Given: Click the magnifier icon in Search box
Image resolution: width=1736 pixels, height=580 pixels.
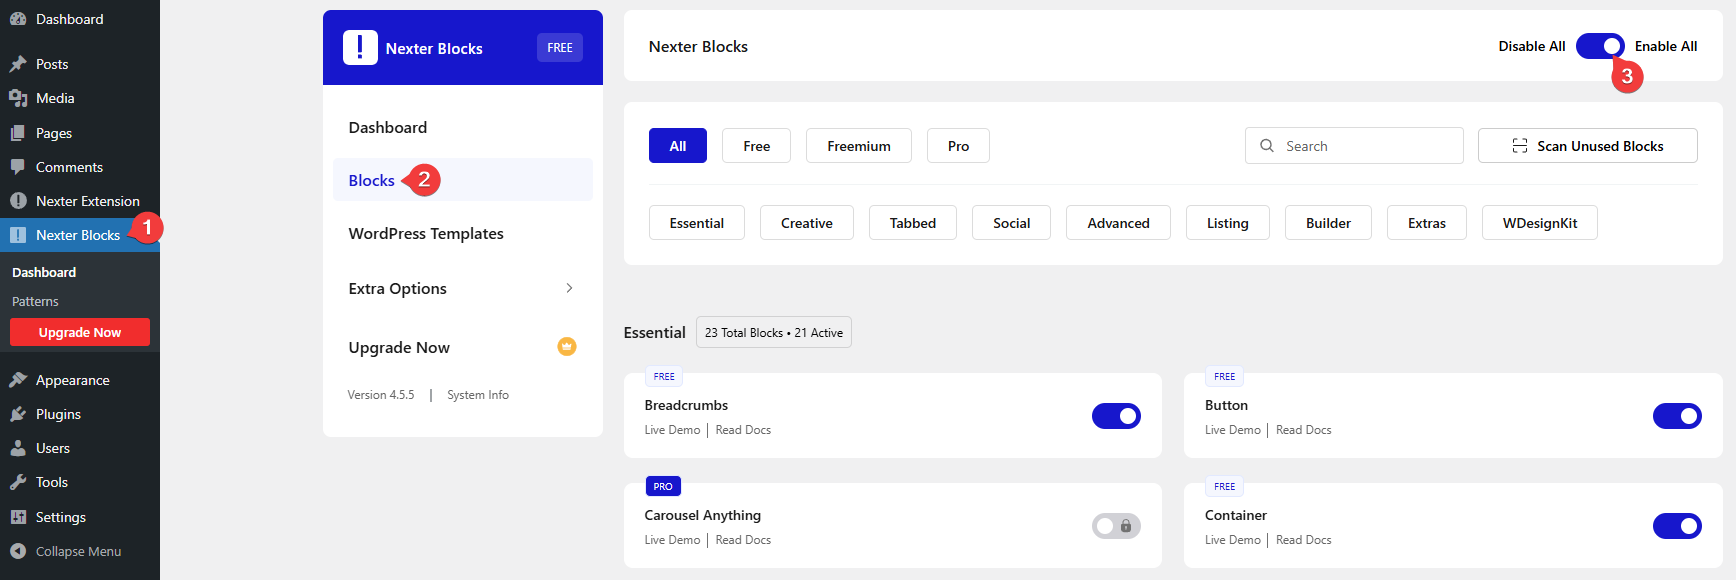Looking at the screenshot, I should click(x=1267, y=146).
